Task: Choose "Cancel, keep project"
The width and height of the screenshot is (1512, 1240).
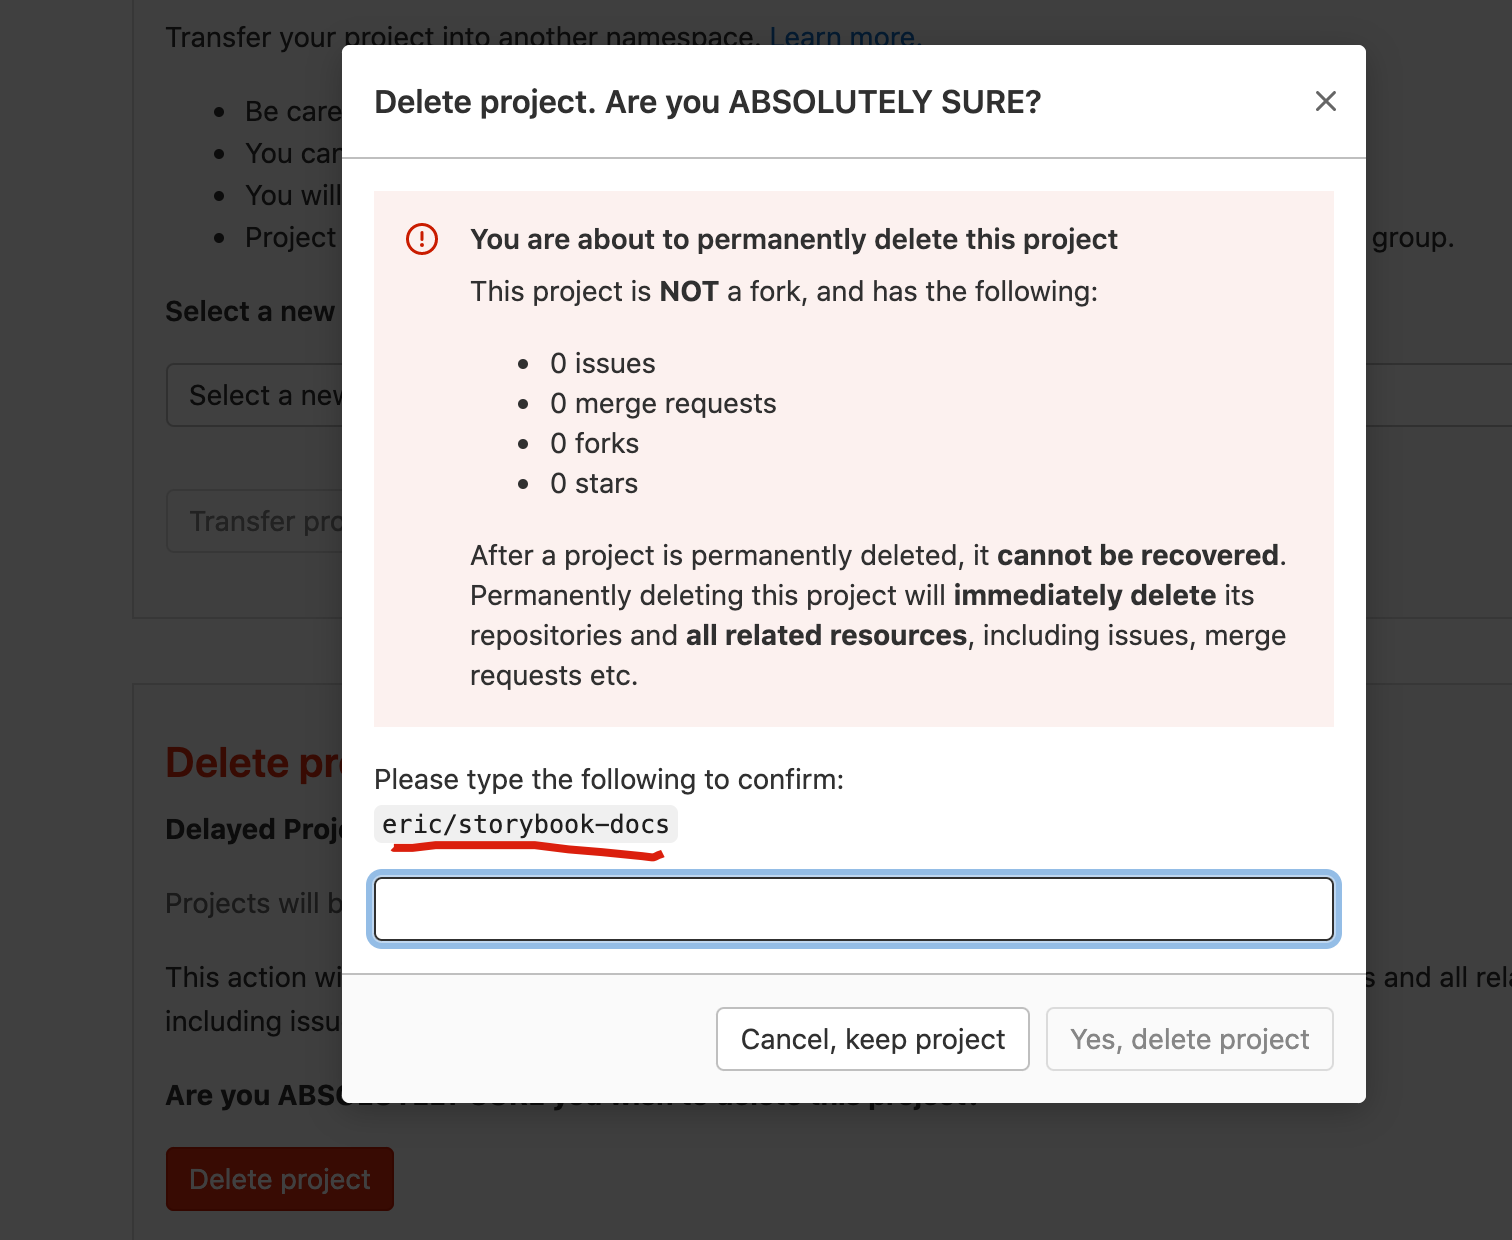Action: tap(871, 1039)
